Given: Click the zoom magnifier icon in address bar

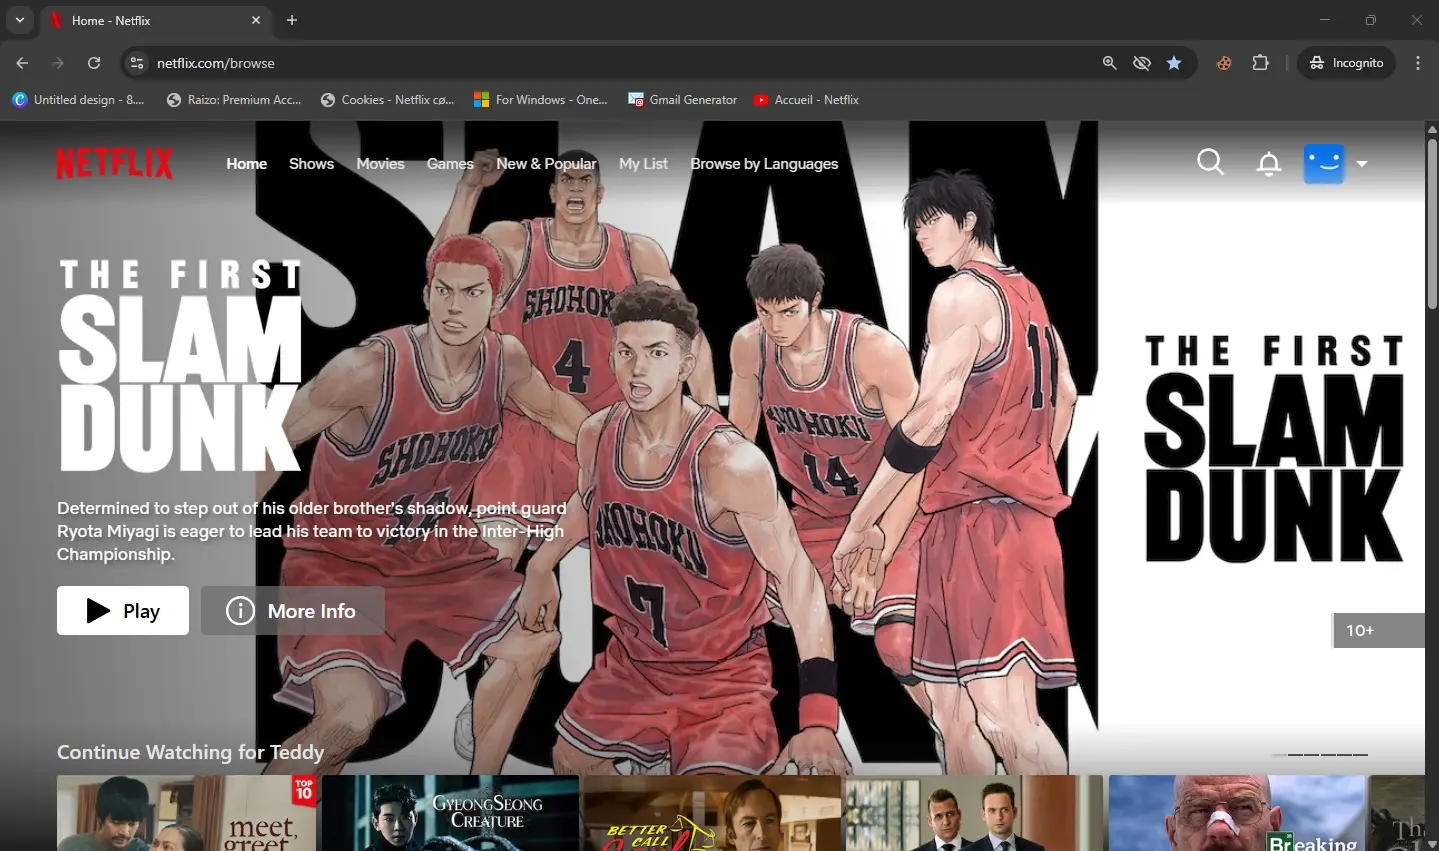Looking at the screenshot, I should pos(1109,63).
